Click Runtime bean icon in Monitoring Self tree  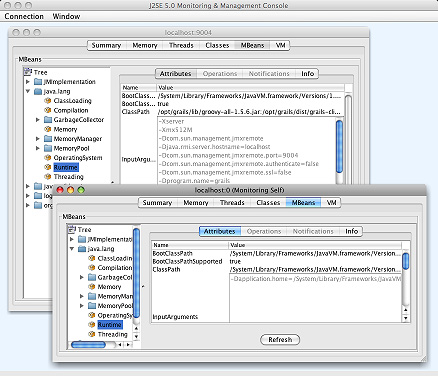pos(92,325)
